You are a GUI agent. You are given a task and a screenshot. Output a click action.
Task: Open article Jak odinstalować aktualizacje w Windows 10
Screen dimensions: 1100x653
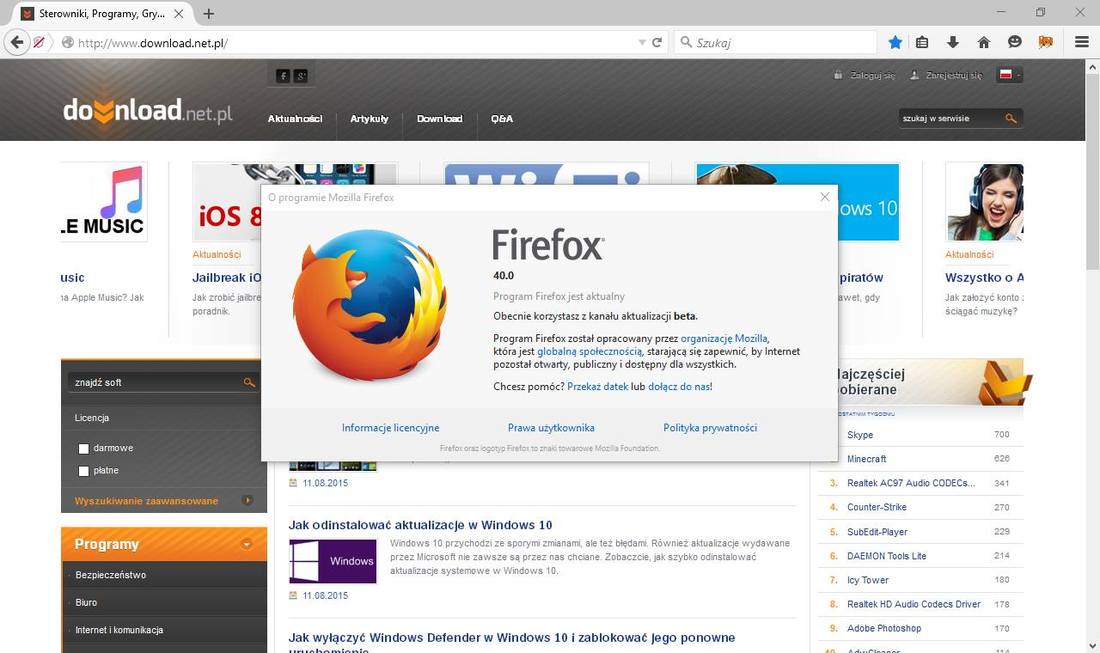(420, 525)
